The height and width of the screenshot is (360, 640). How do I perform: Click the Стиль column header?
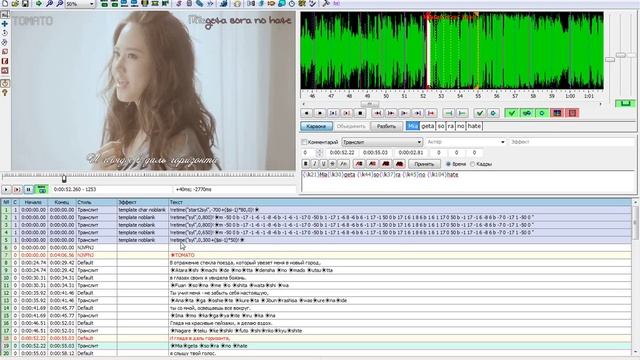tap(96, 202)
